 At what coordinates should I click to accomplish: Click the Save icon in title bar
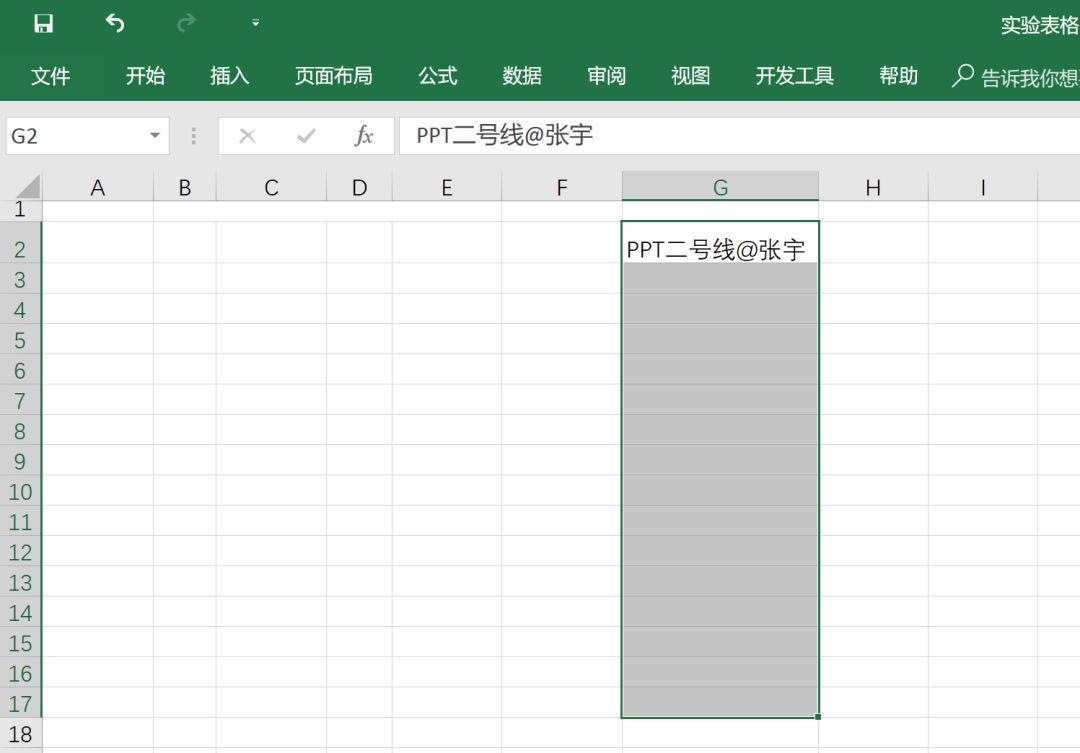44,23
